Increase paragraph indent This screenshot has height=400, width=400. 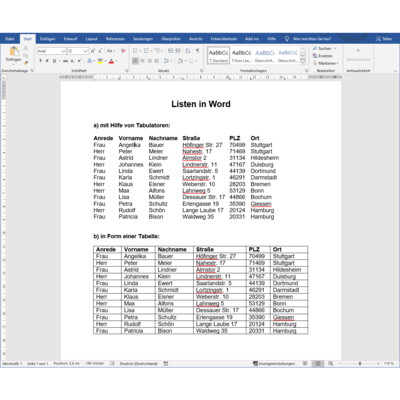178,51
